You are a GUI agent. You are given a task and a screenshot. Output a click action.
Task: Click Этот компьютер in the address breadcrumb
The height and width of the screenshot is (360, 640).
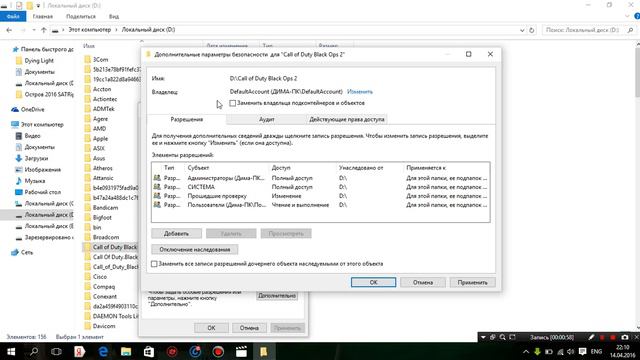click(89, 30)
